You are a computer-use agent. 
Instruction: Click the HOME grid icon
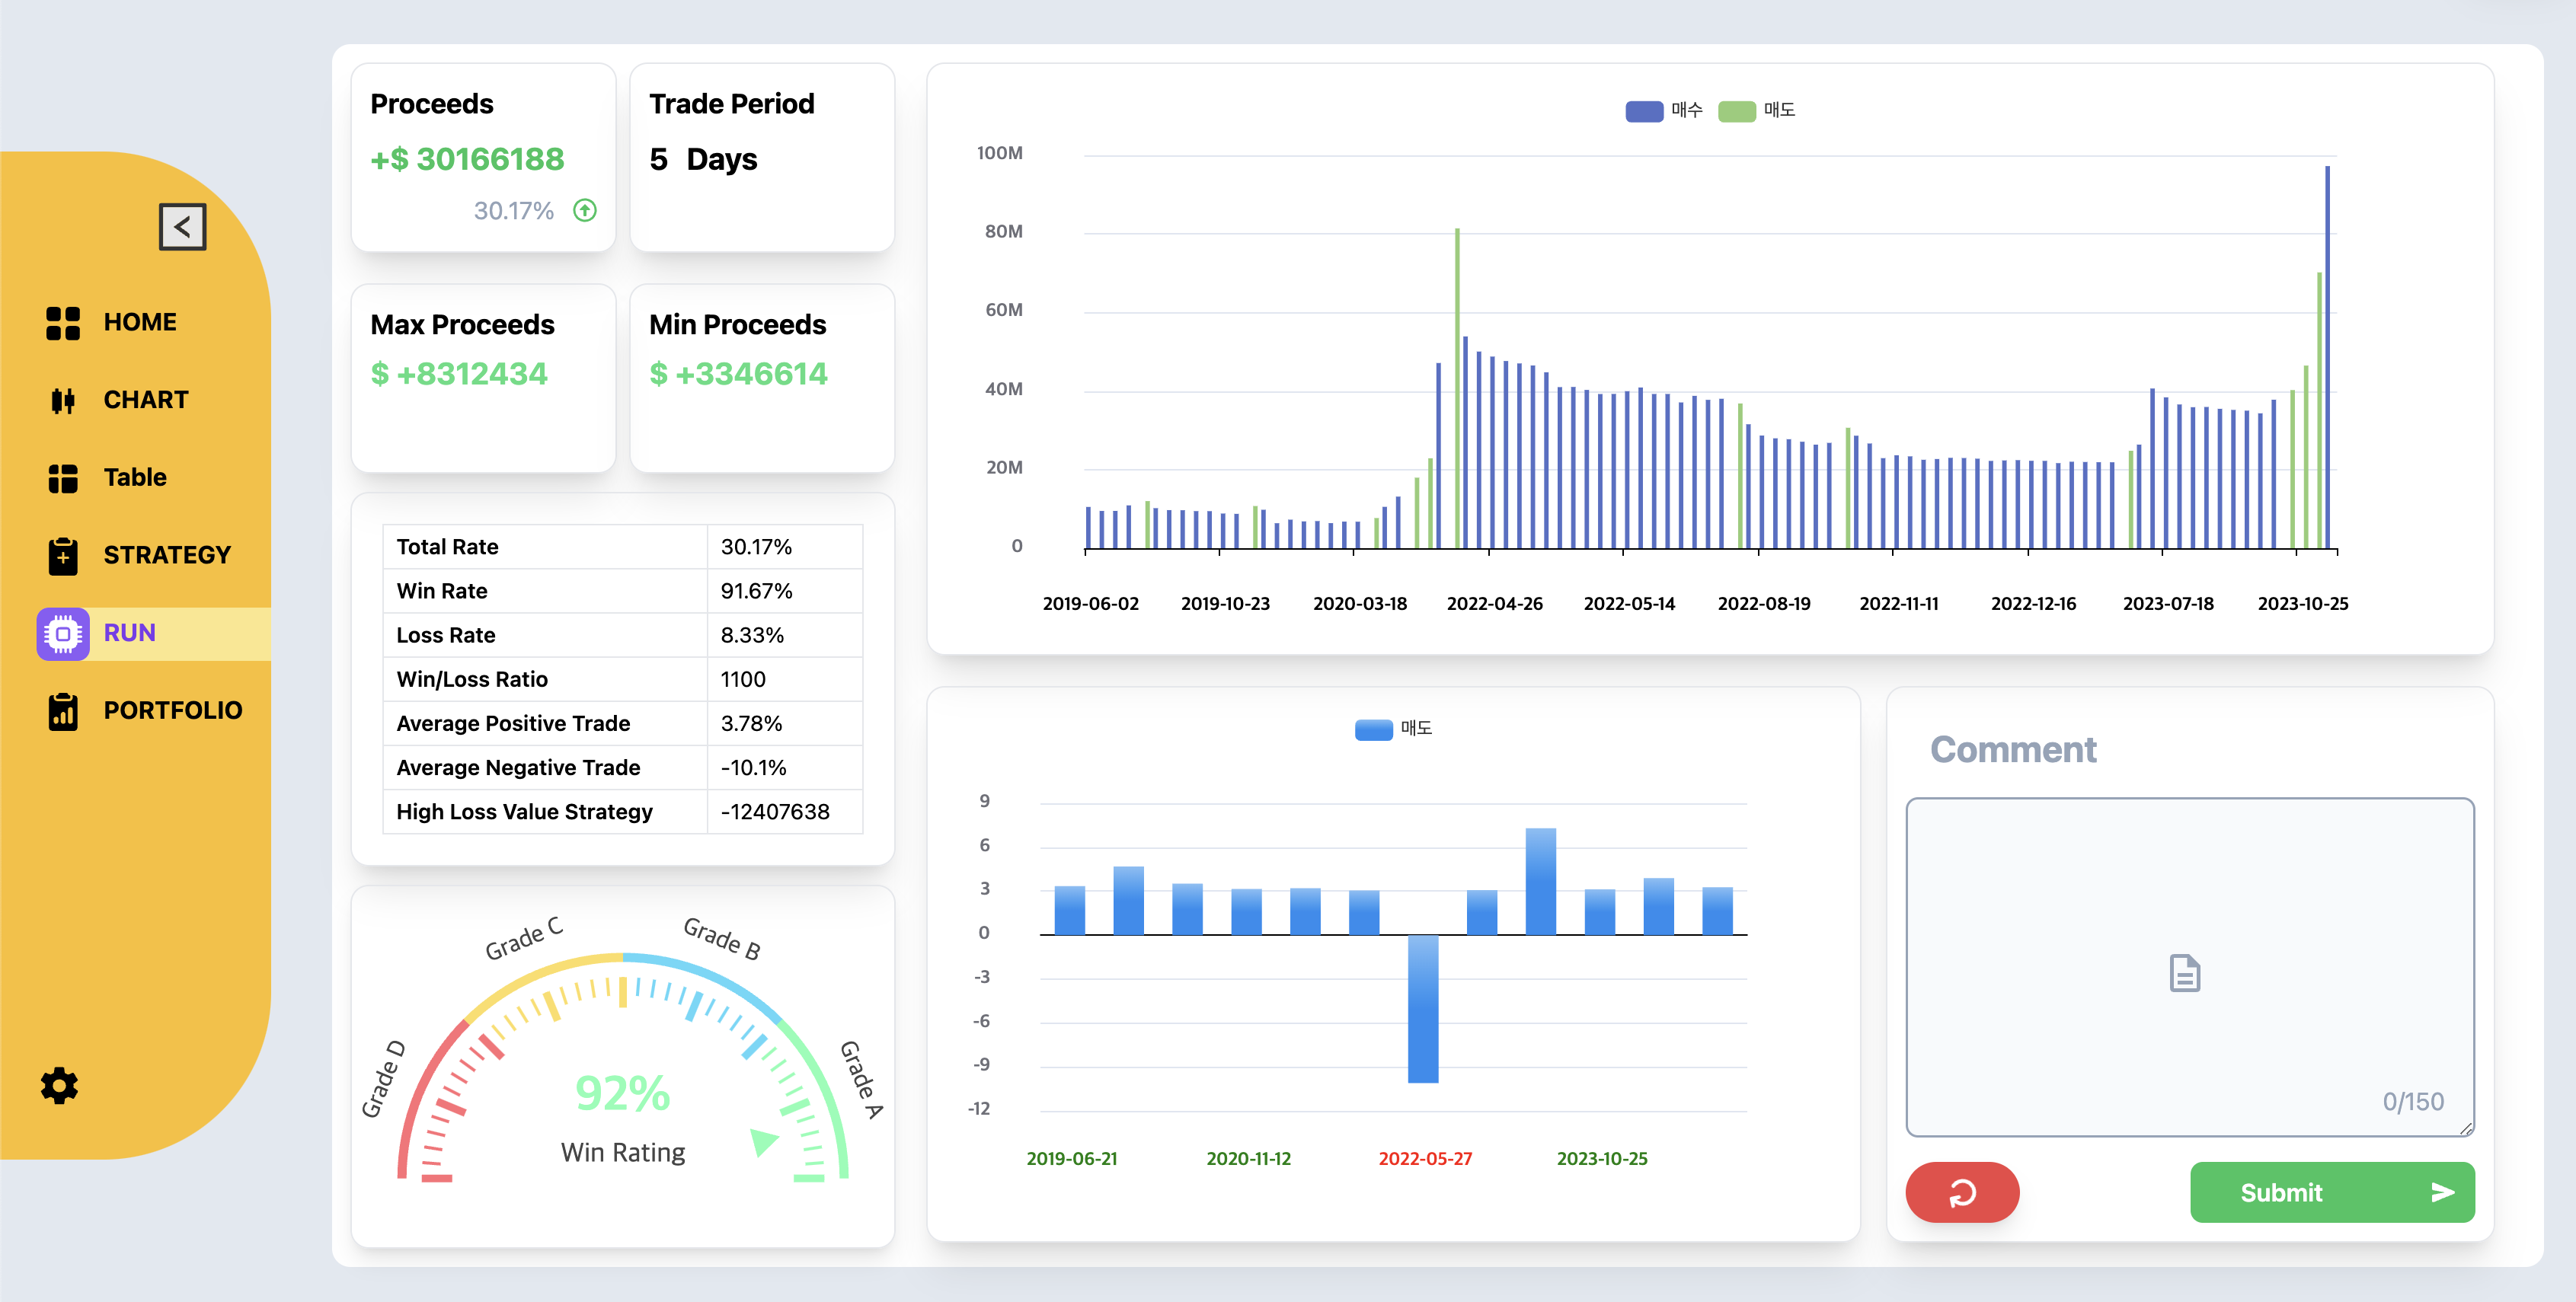pos(63,323)
